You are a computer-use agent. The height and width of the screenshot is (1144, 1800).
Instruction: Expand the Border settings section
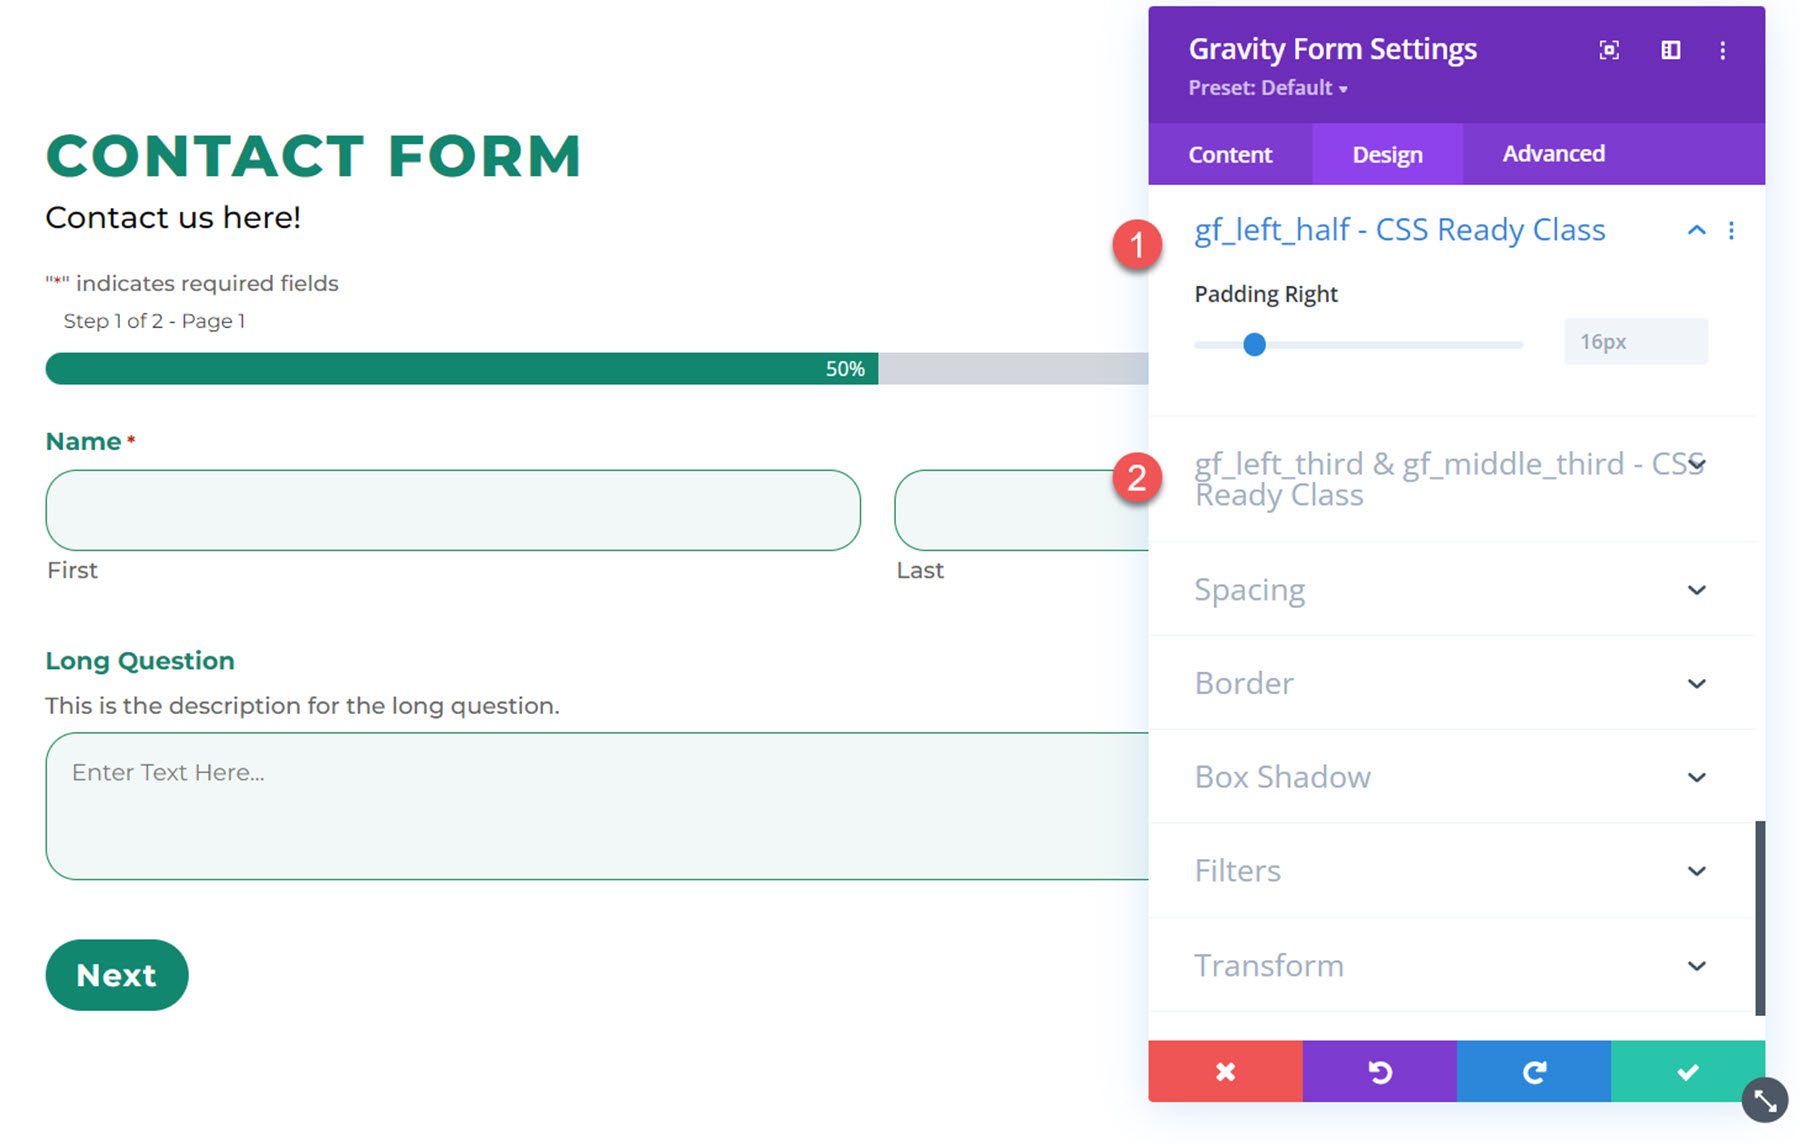coord(1696,684)
